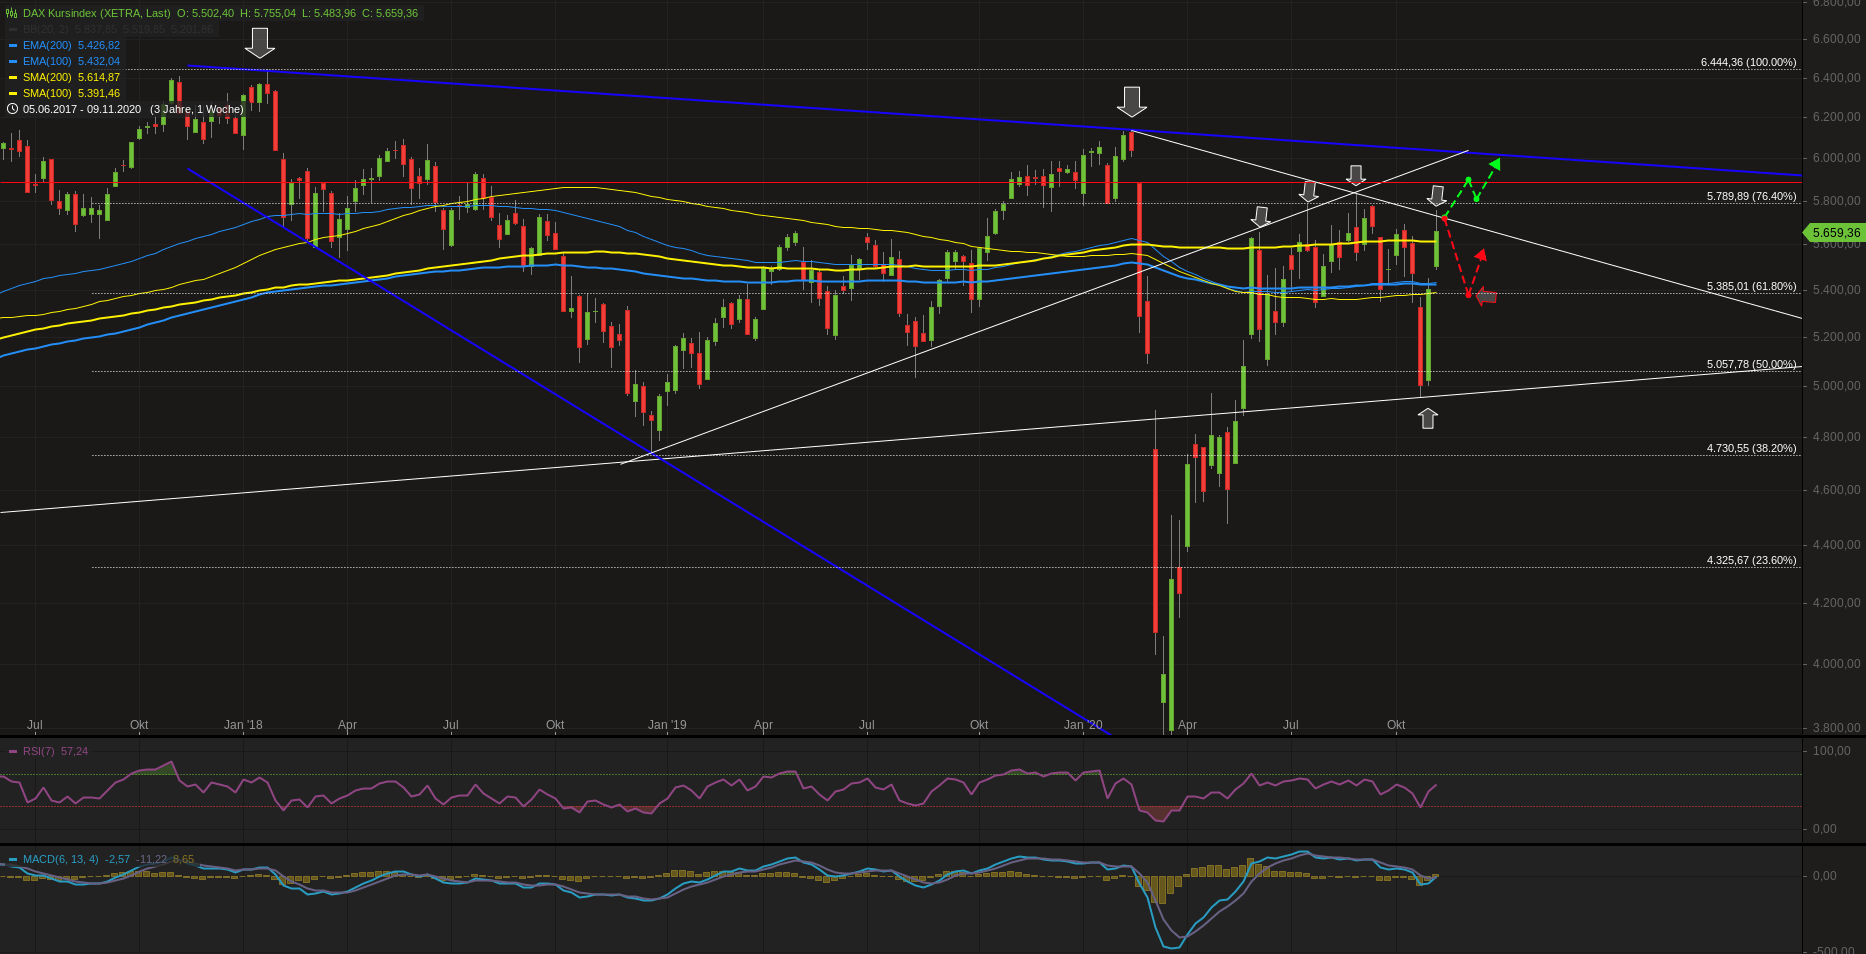Select the EMA(100) indicator label

tap(47, 61)
